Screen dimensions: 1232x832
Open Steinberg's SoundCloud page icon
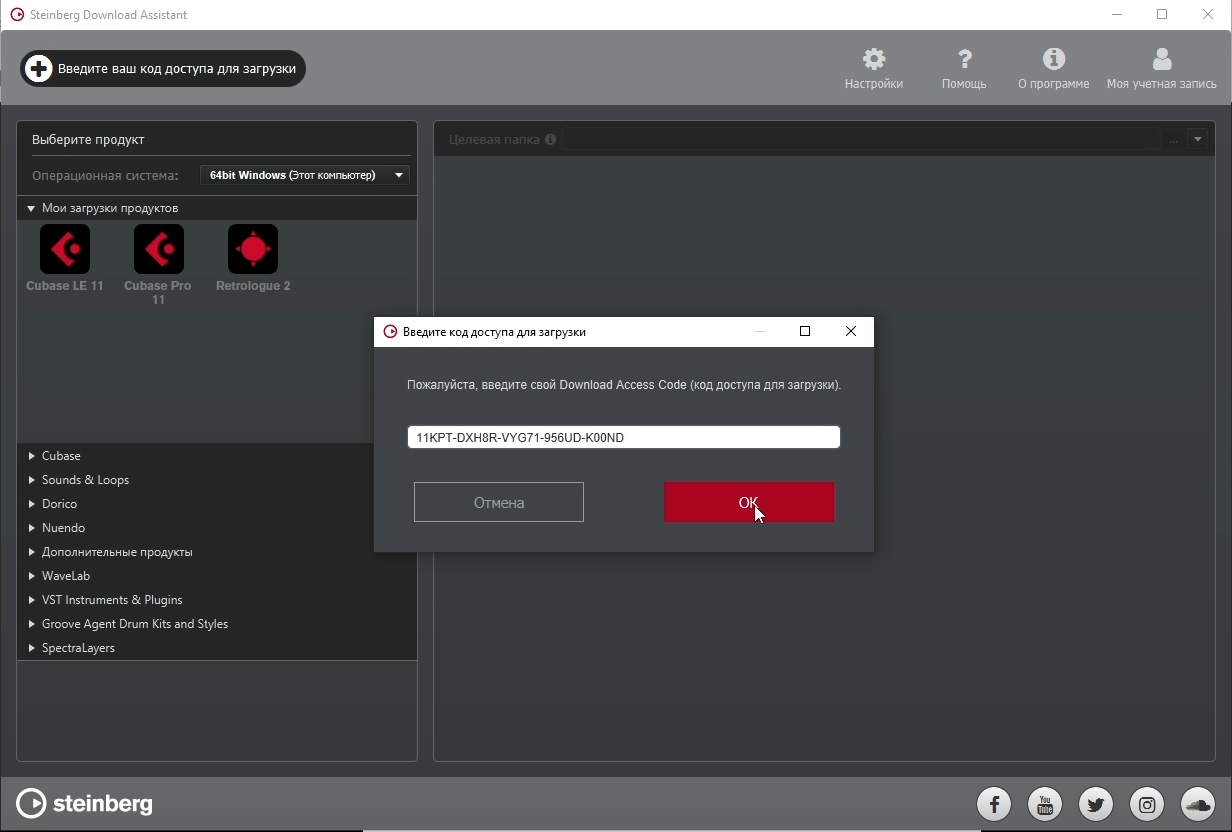pos(1198,804)
